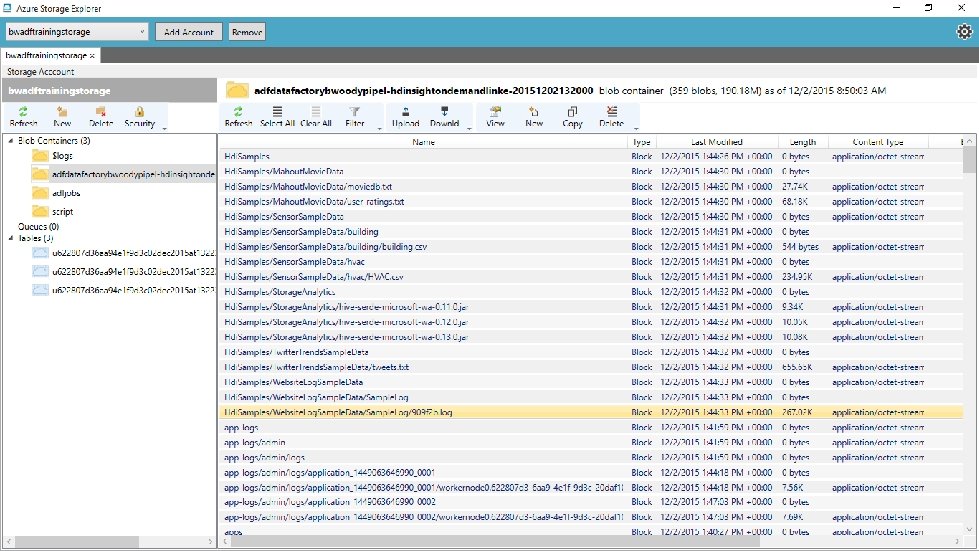Viewport: 979px width, 551px height.
Task: Select first table icon under Tables
Action: coord(41,253)
